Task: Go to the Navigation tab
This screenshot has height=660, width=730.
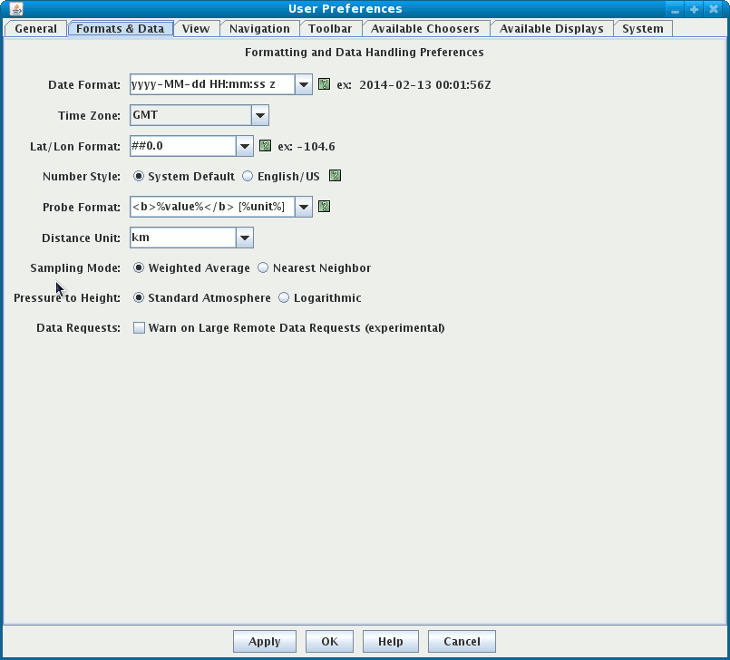Action: click(x=259, y=29)
